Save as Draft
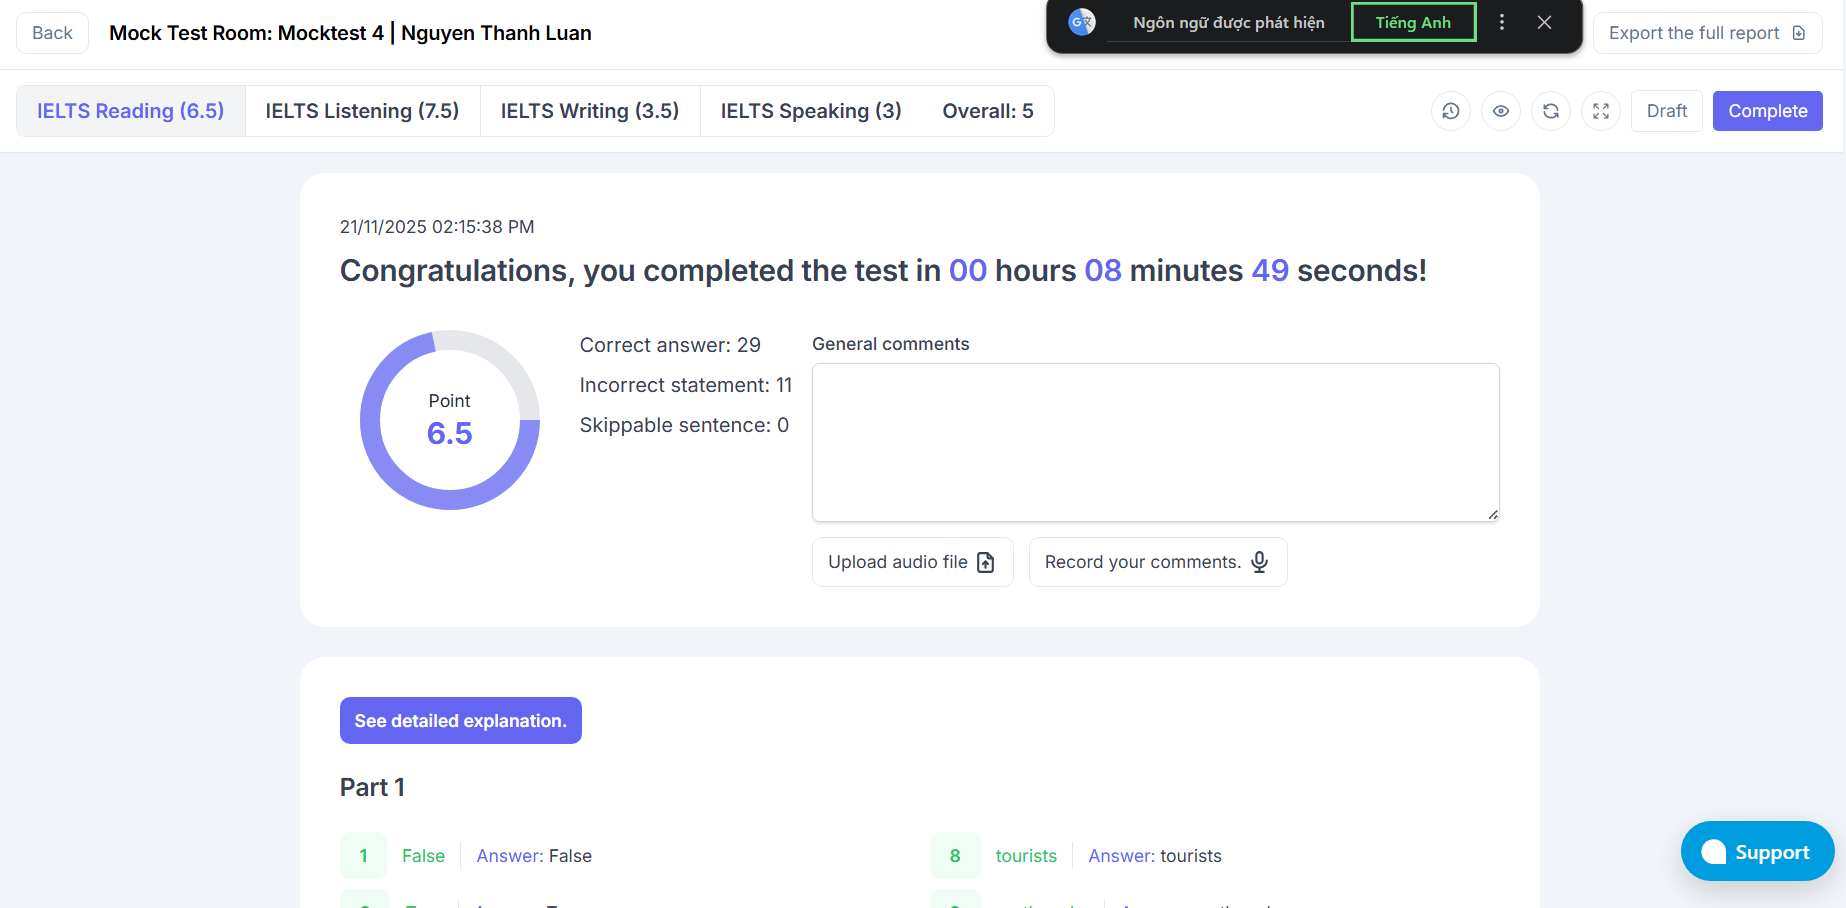The width and height of the screenshot is (1846, 908). pos(1667,111)
